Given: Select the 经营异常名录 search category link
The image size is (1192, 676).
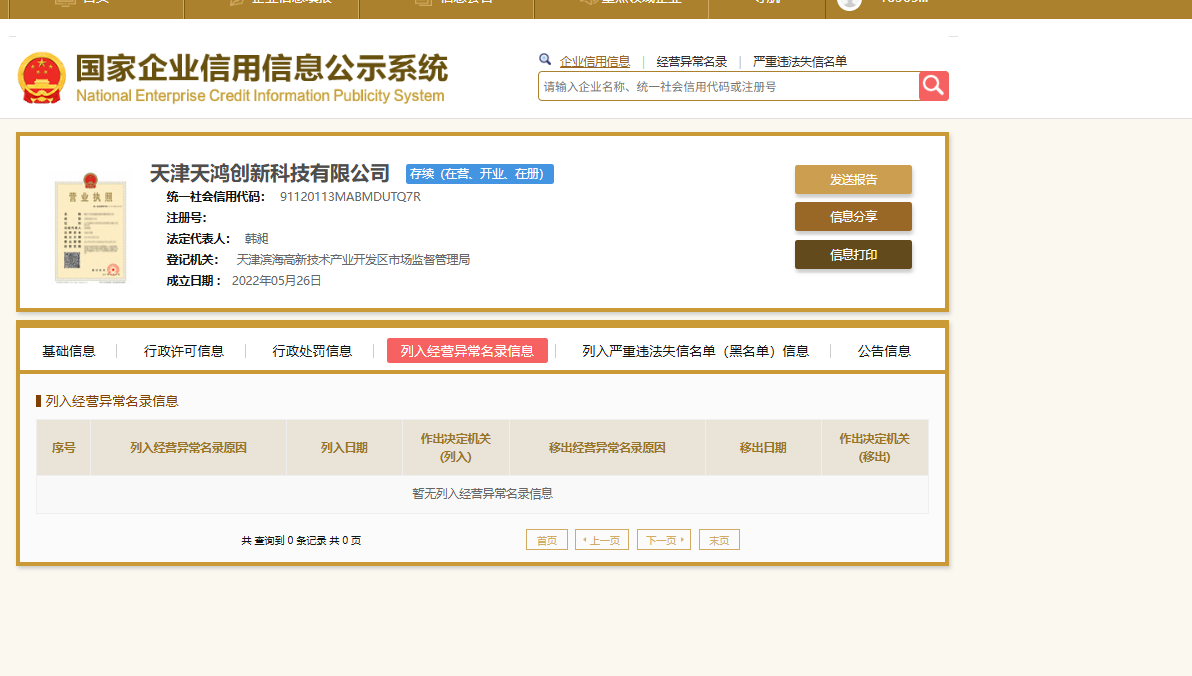Looking at the screenshot, I should pyautogui.click(x=691, y=62).
